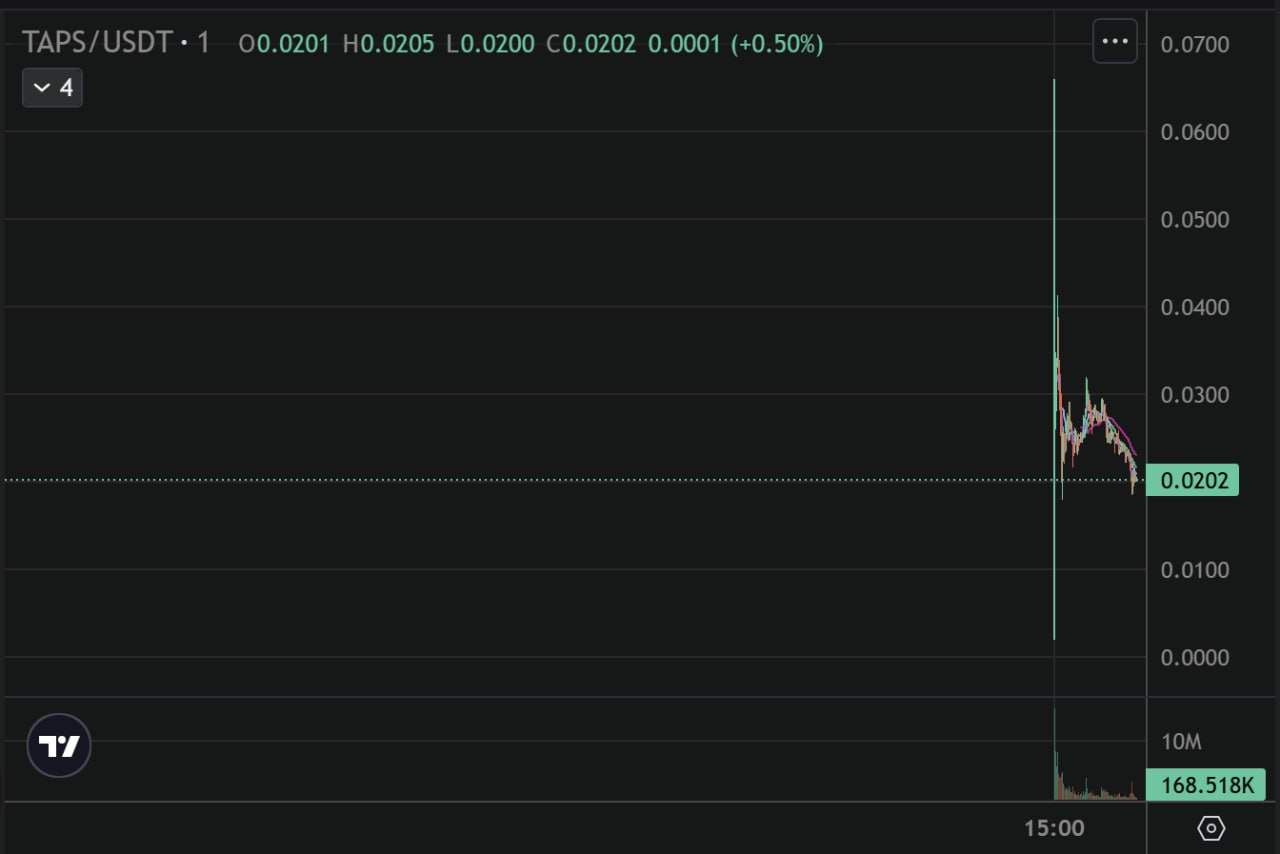Viewport: 1280px width, 854px height.
Task: Click the High value H0.0205
Action: (x=388, y=44)
